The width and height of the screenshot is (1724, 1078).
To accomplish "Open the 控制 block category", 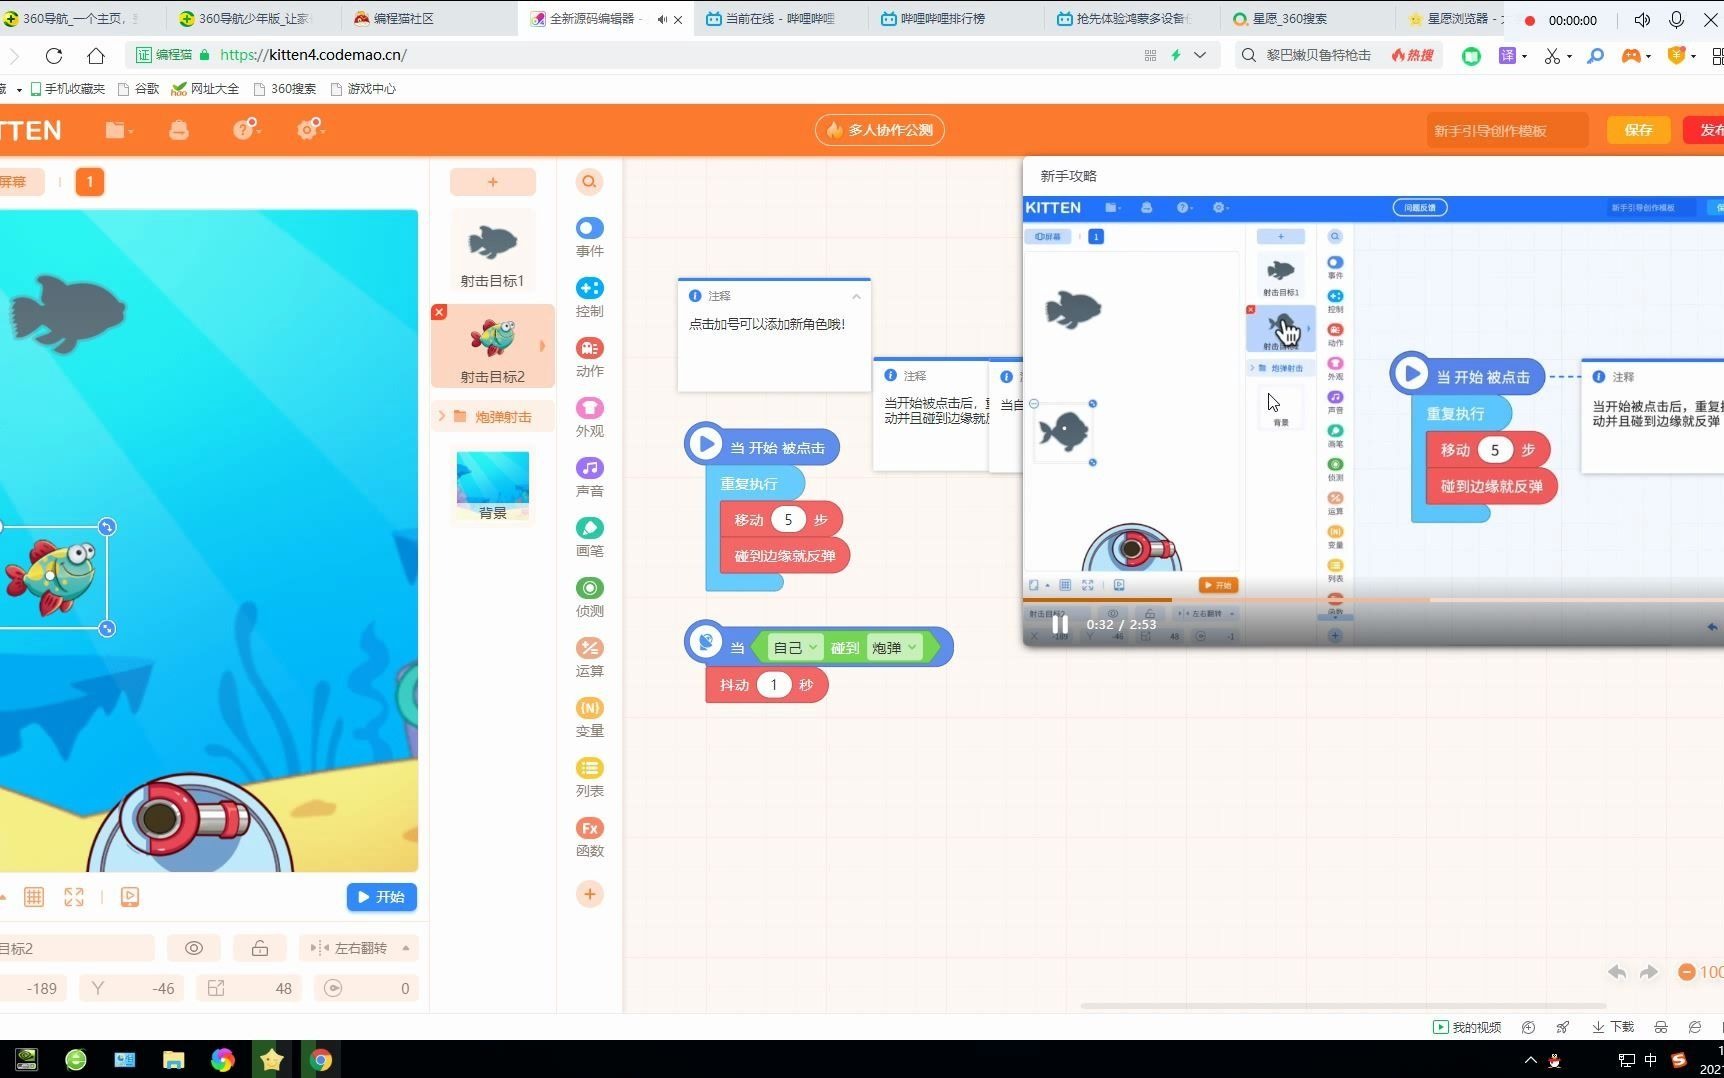I will pyautogui.click(x=590, y=288).
